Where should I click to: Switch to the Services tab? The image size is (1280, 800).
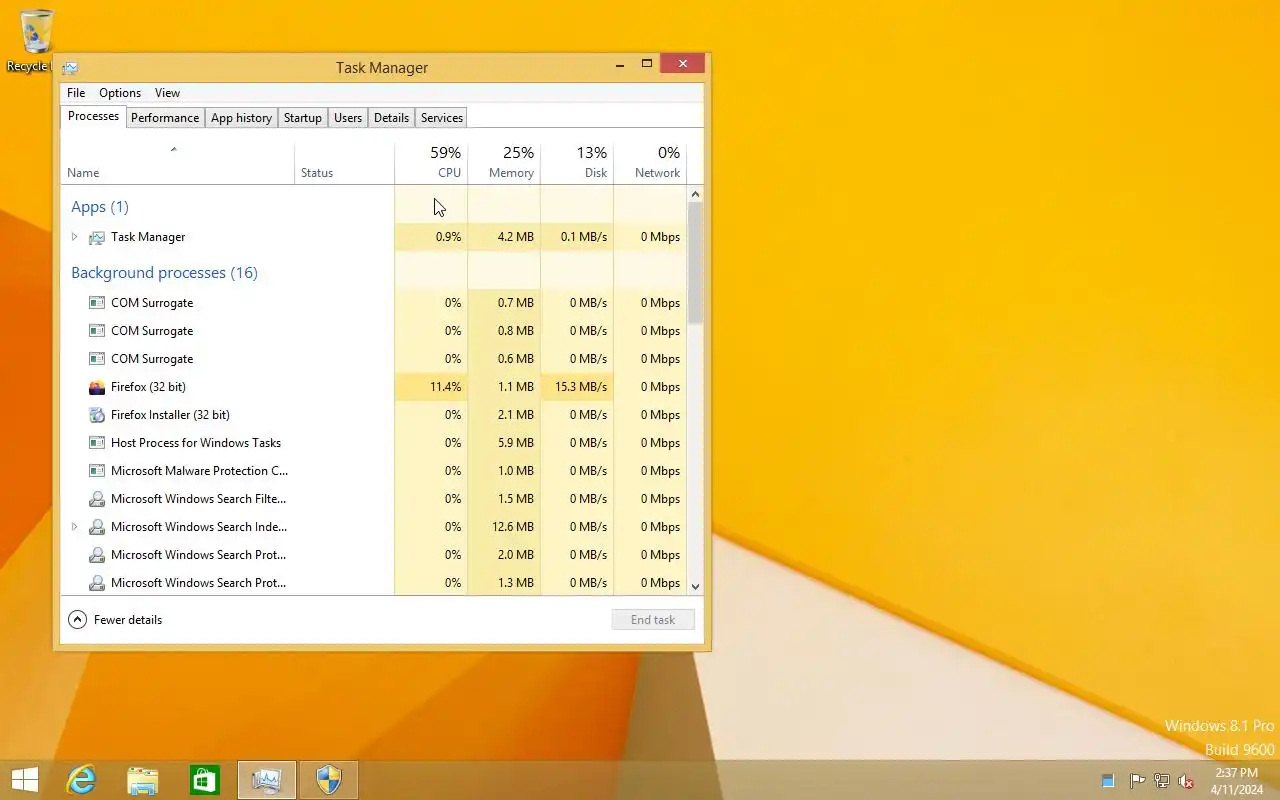tap(442, 118)
